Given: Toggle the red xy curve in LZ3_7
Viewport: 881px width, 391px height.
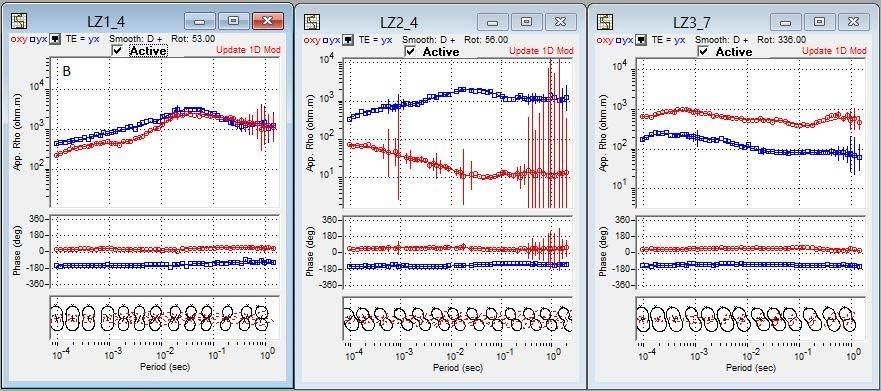Looking at the screenshot, I should point(605,40).
